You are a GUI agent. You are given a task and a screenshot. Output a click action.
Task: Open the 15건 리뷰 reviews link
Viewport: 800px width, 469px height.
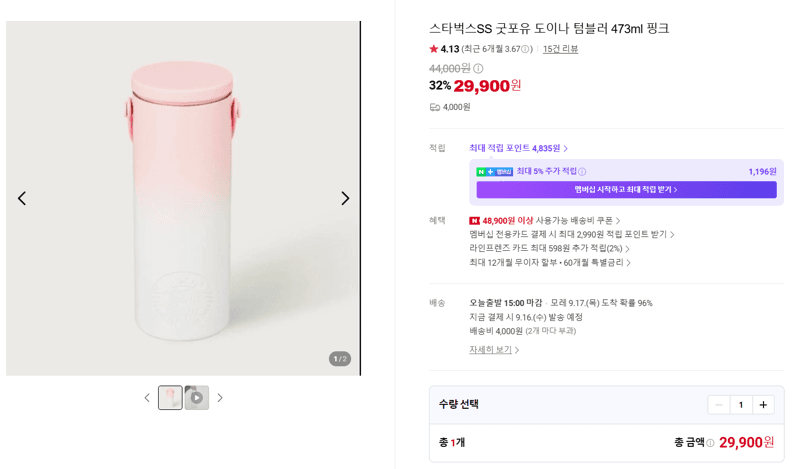[560, 49]
